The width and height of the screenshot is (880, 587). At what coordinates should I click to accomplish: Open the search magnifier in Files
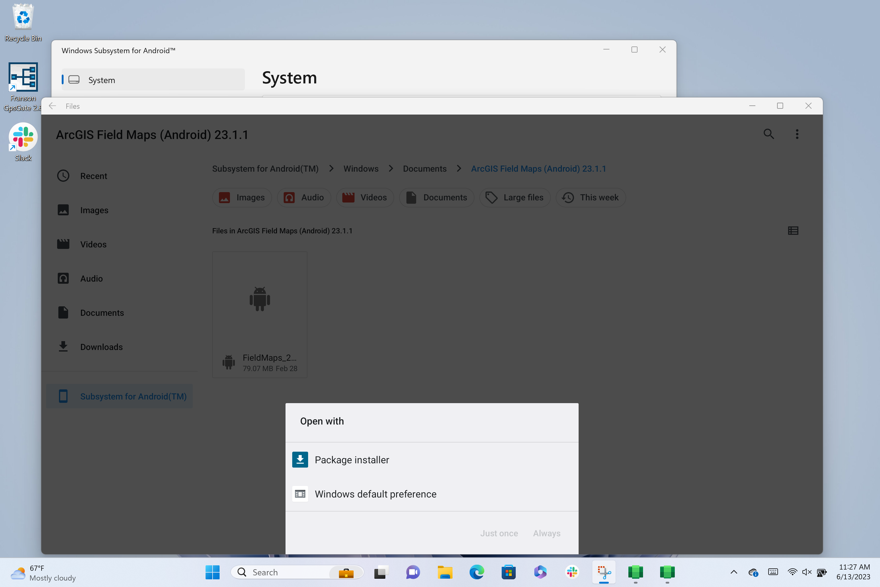[768, 134]
